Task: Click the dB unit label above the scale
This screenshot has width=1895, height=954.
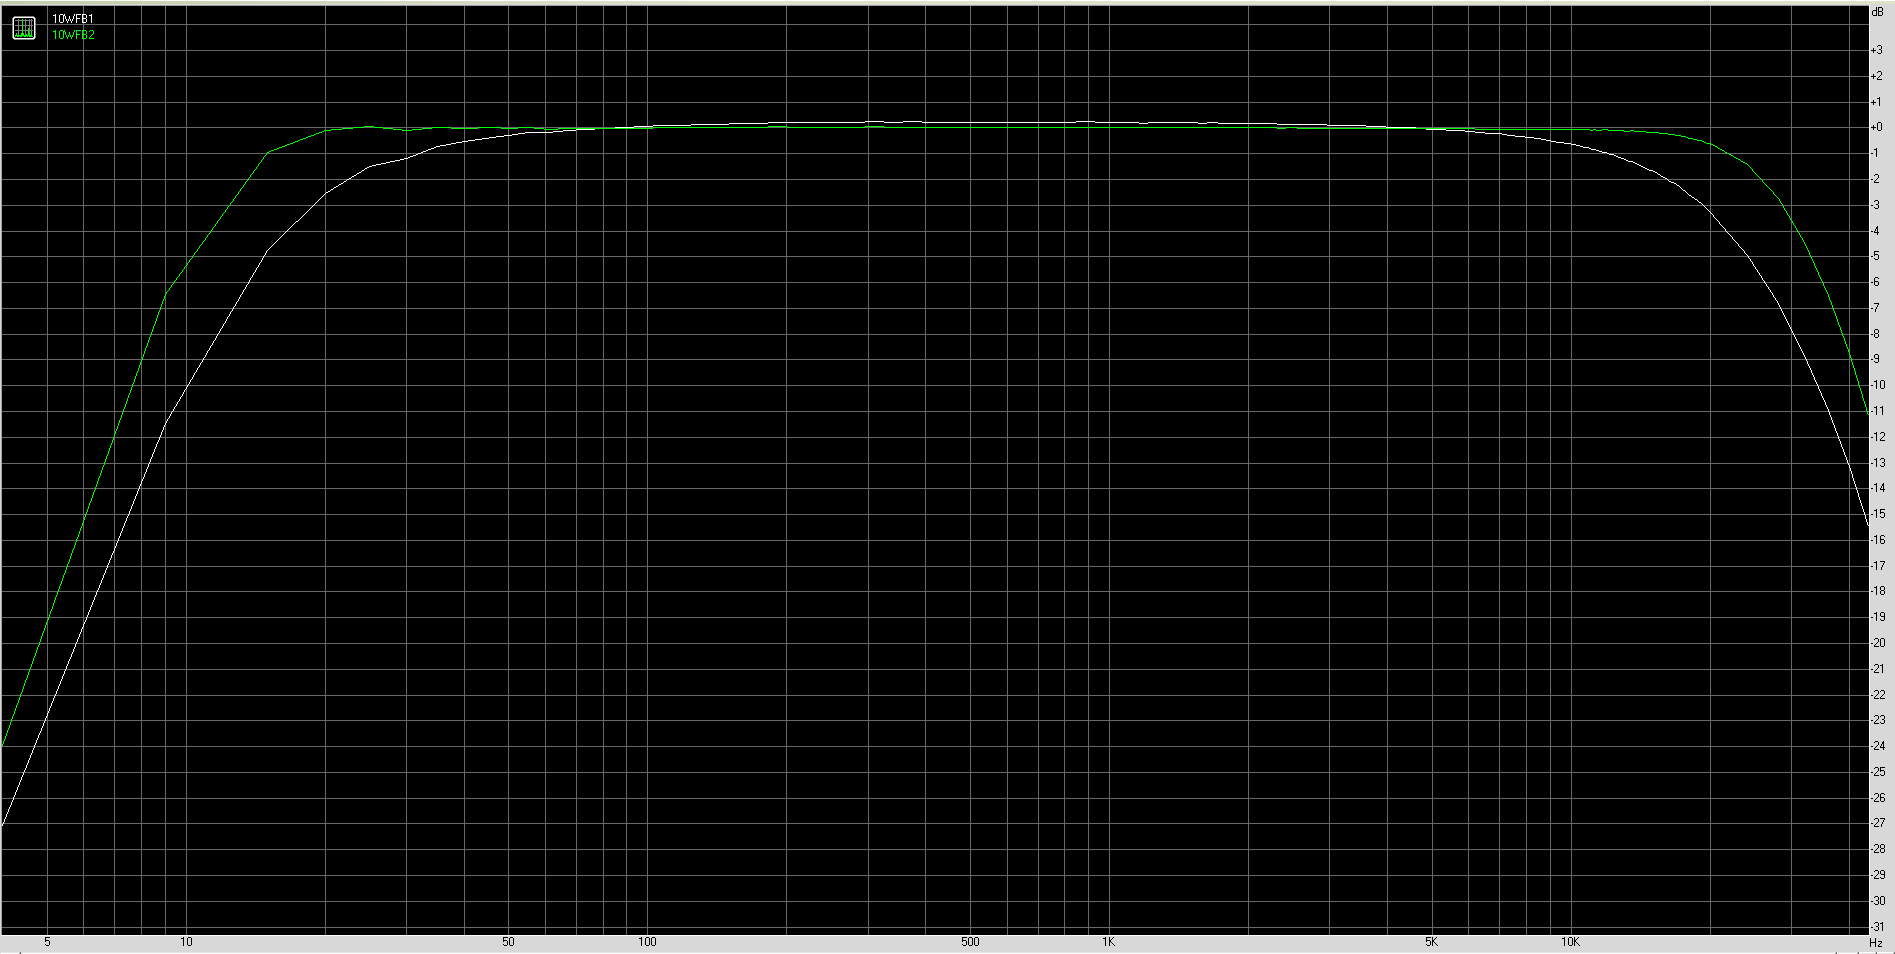Action: click(x=1877, y=12)
